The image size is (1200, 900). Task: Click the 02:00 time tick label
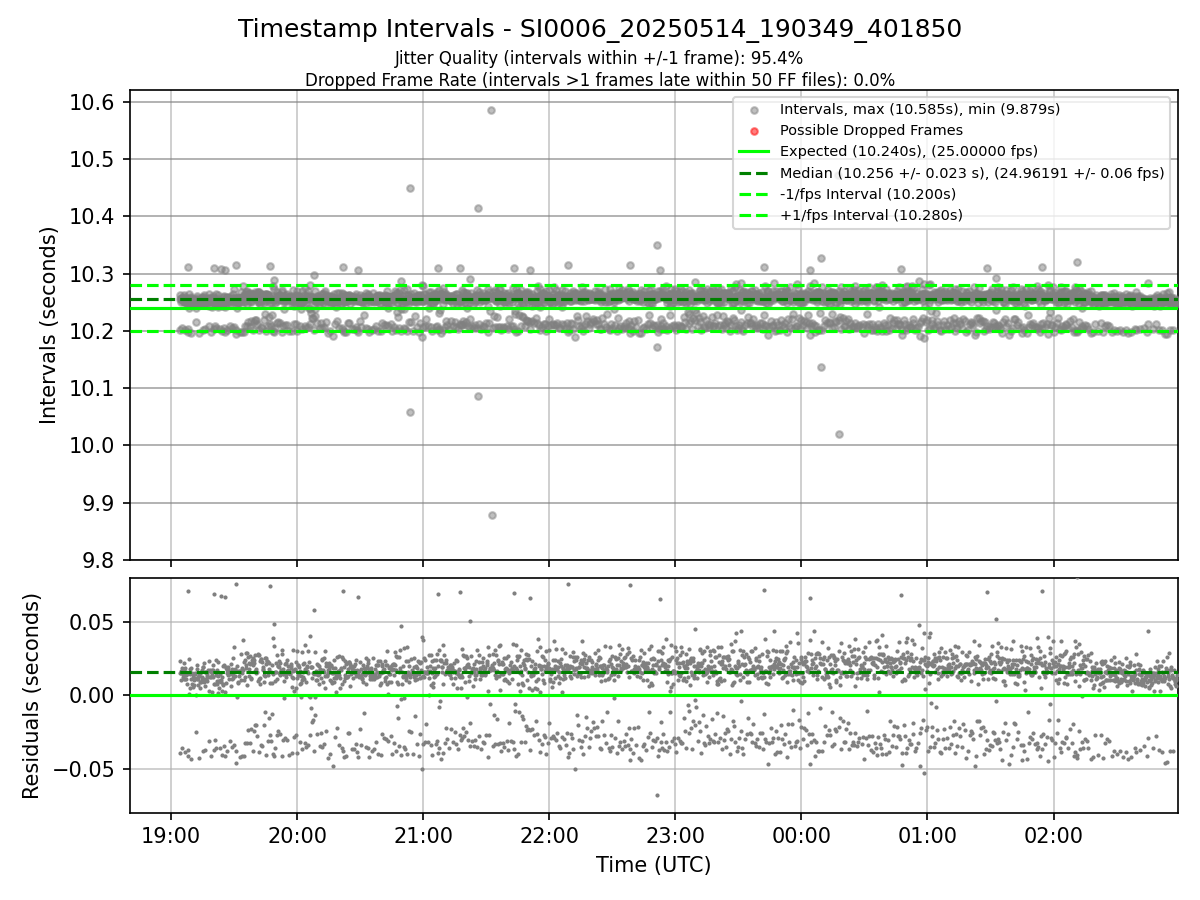point(1053,835)
